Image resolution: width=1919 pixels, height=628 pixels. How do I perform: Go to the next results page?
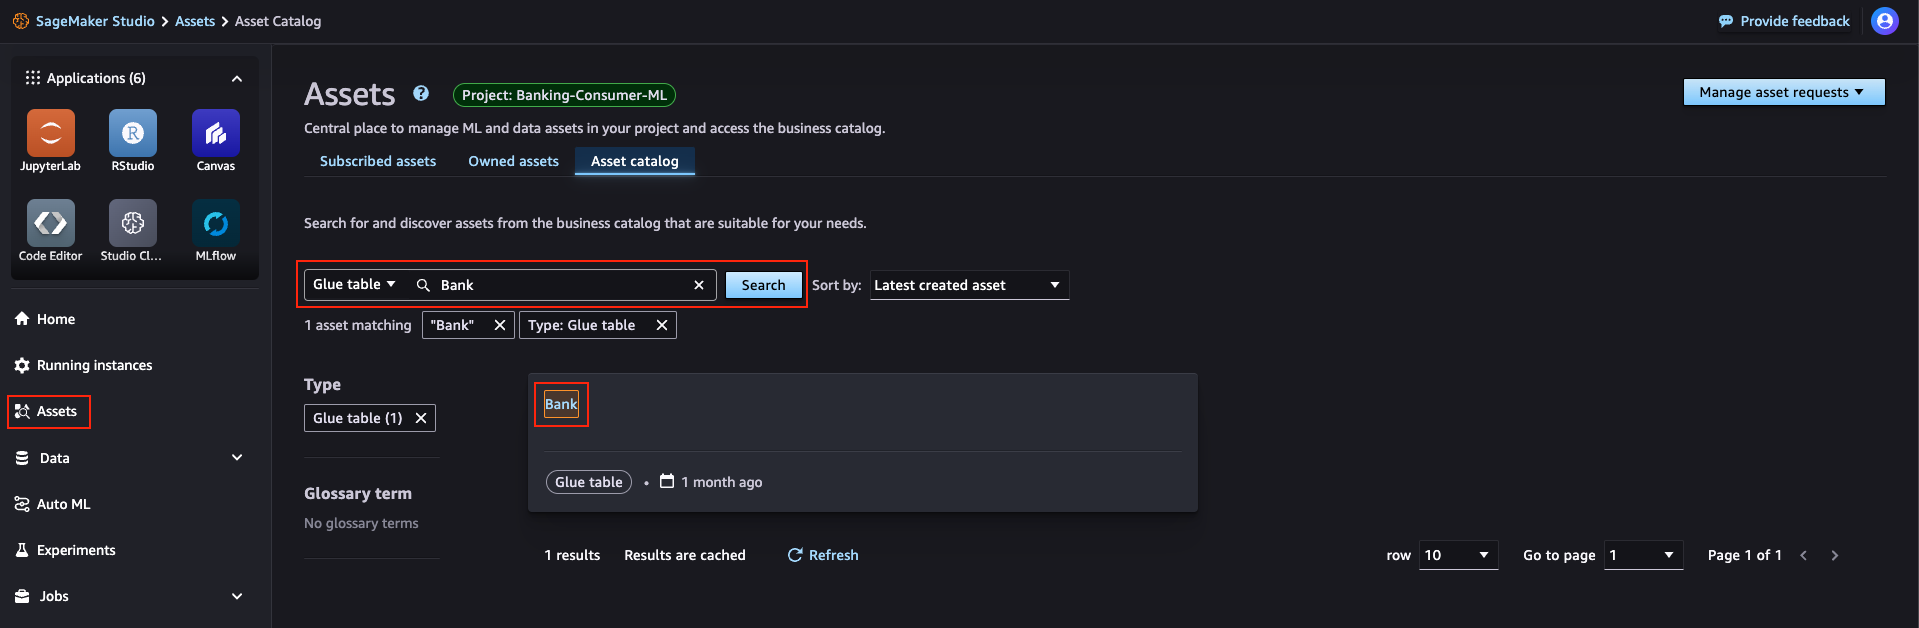[x=1835, y=555]
